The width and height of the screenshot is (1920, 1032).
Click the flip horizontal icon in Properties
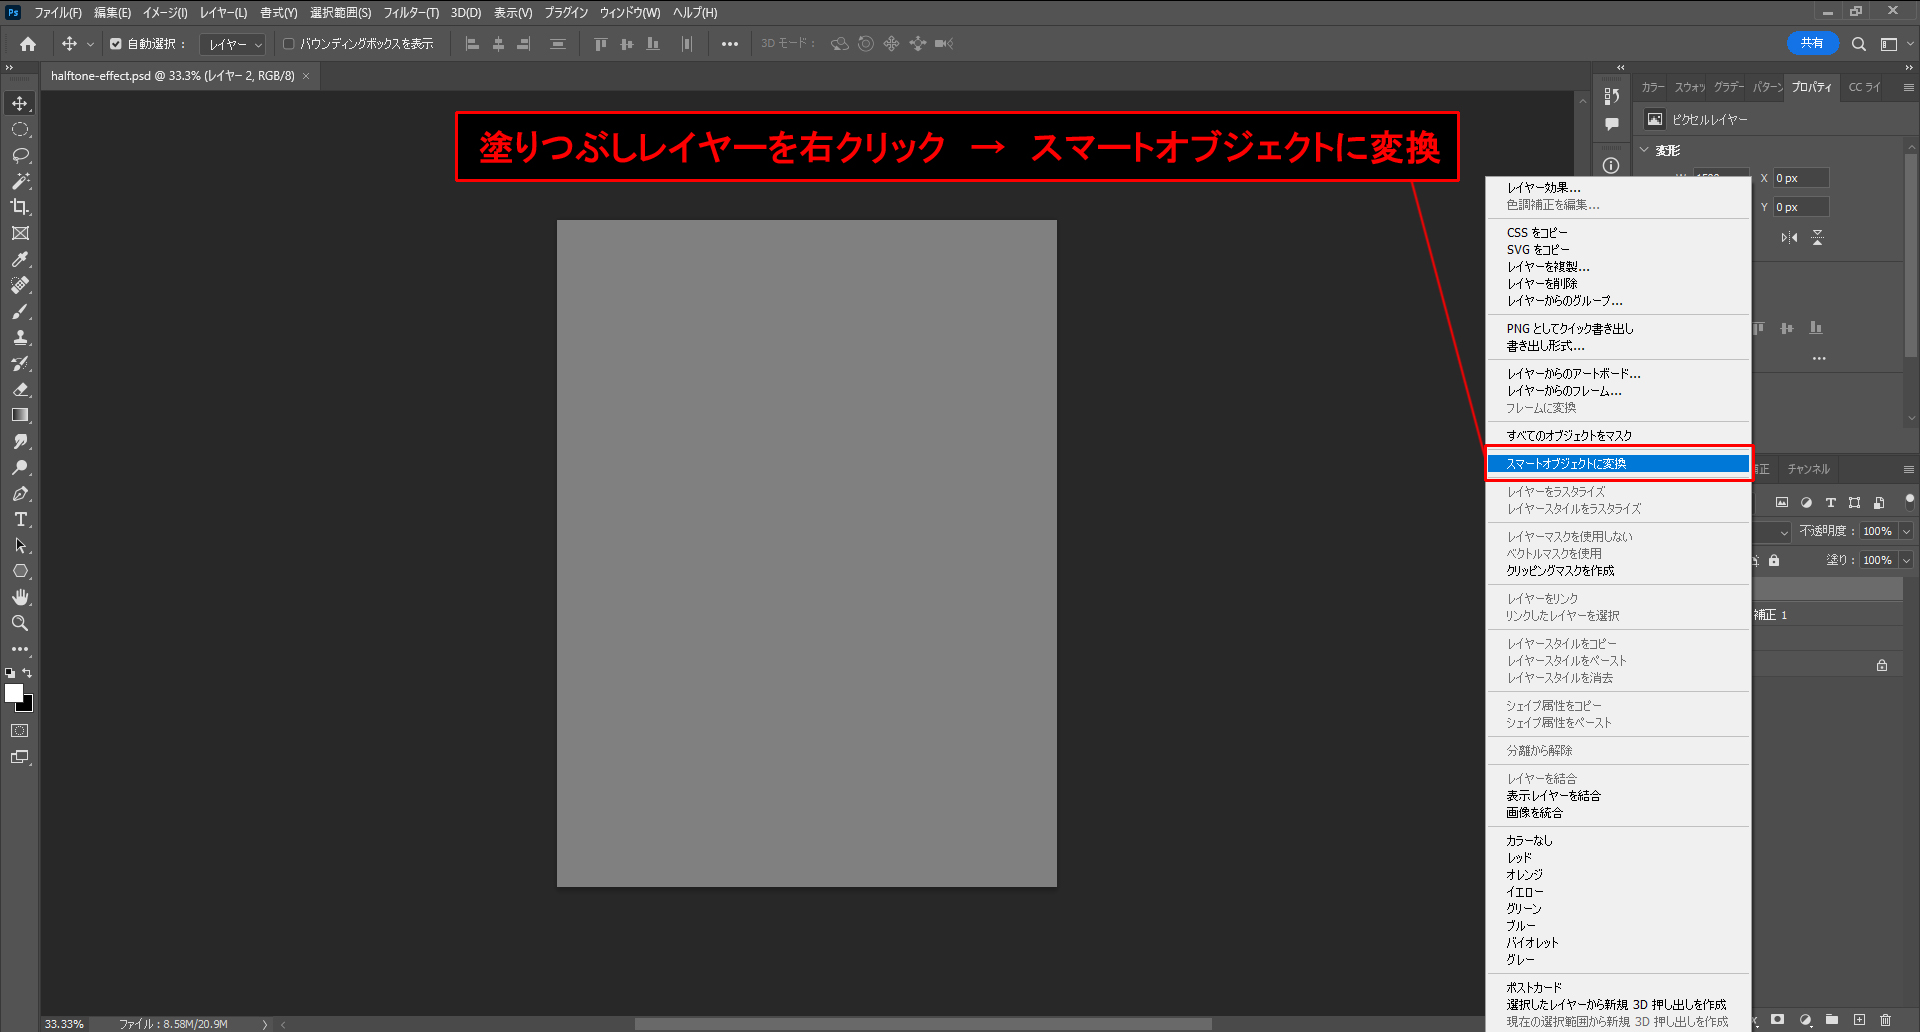[1789, 238]
